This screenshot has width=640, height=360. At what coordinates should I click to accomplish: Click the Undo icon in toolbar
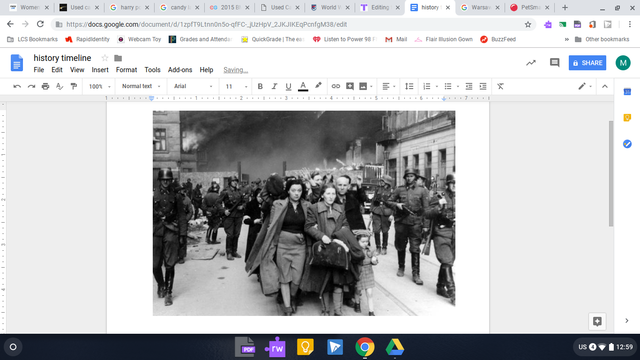point(17,86)
